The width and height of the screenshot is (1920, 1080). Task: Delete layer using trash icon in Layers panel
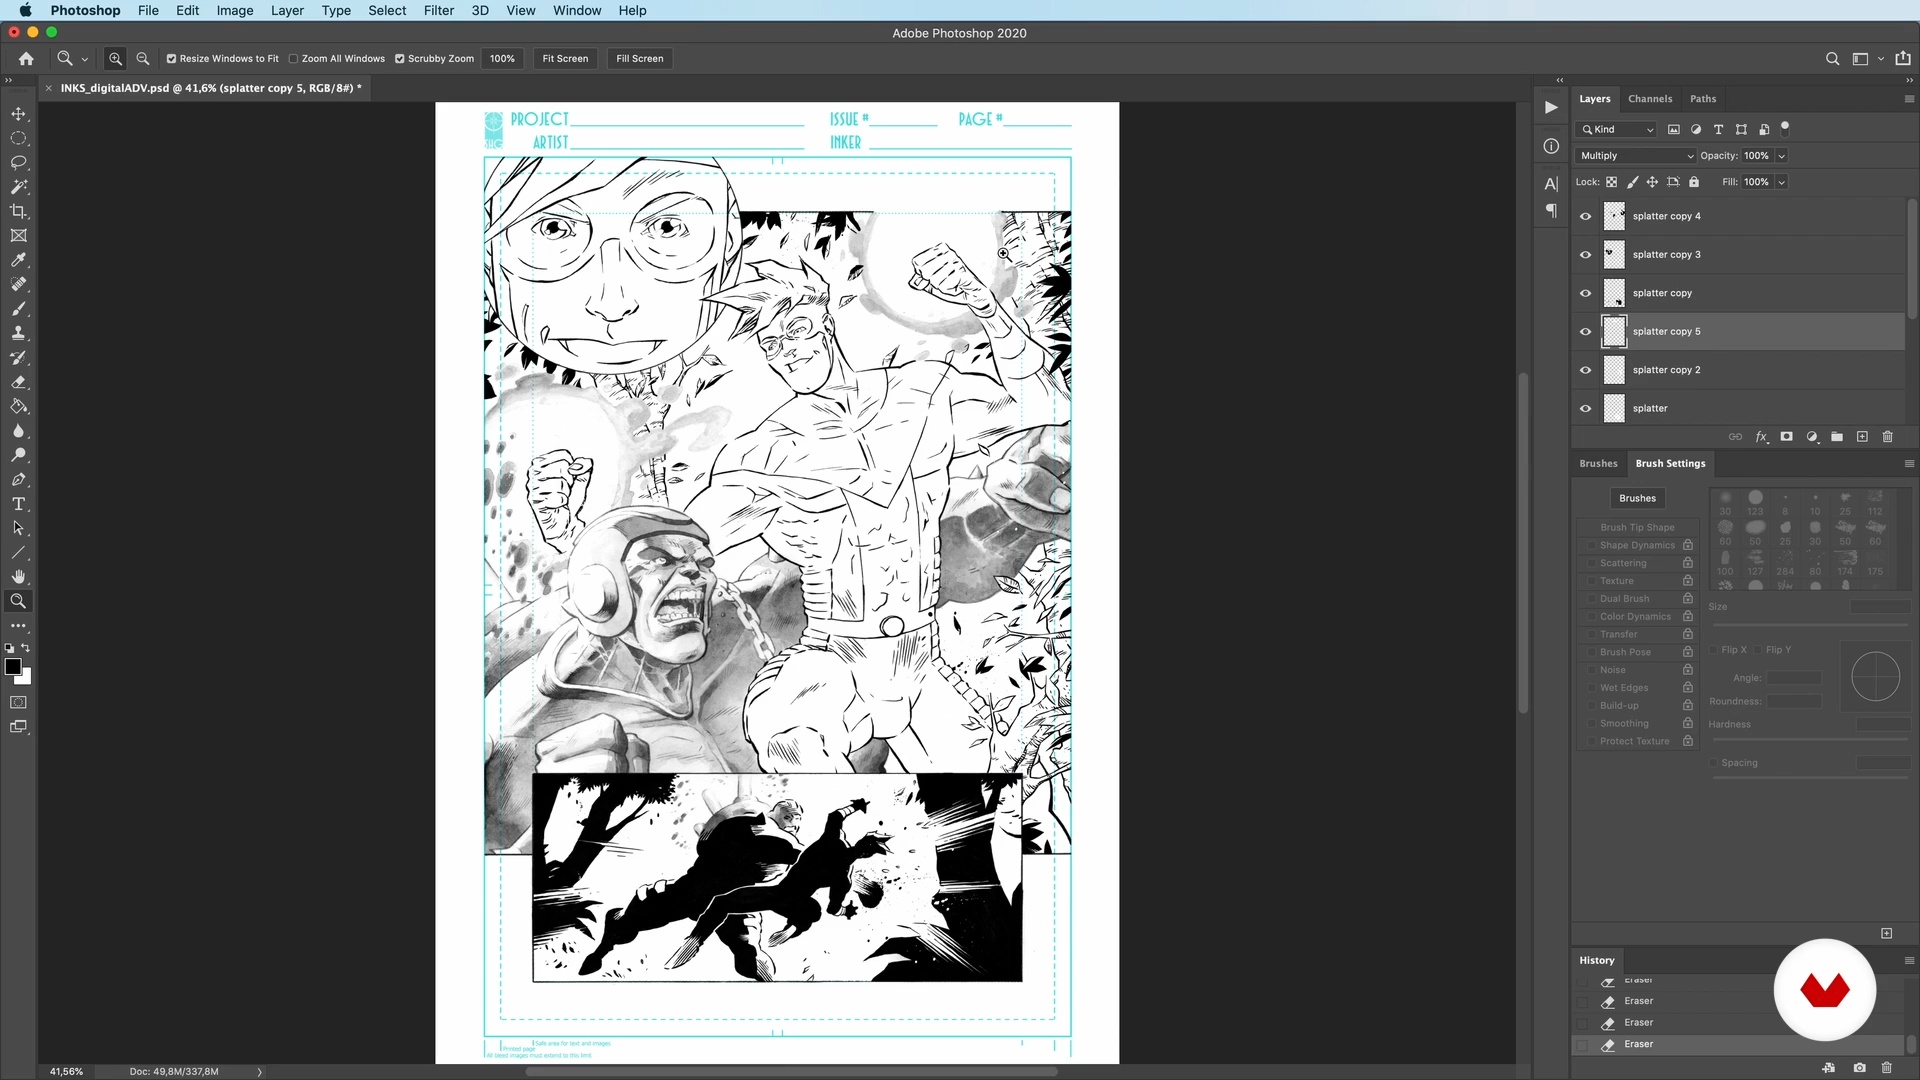[1888, 437]
